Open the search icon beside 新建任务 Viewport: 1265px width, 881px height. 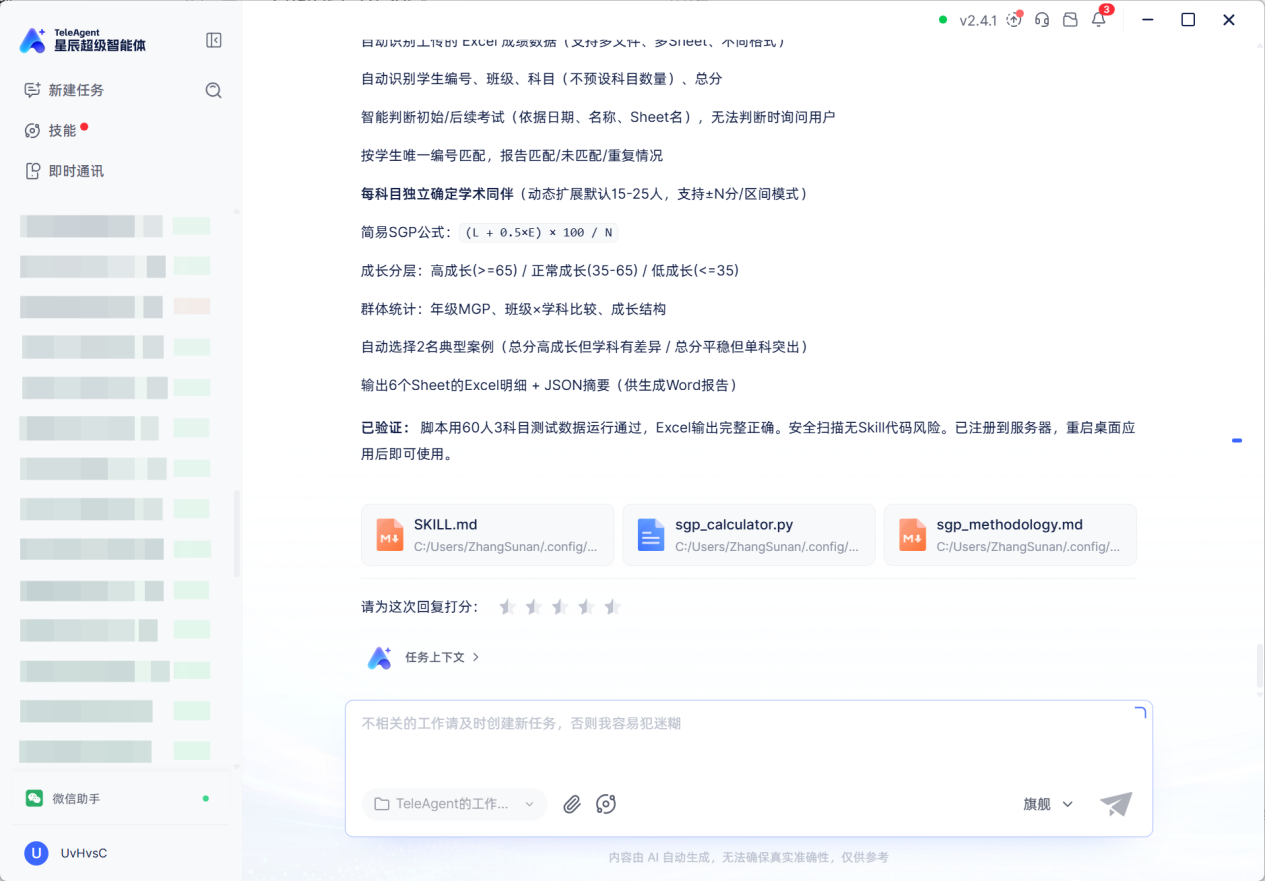[x=213, y=90]
